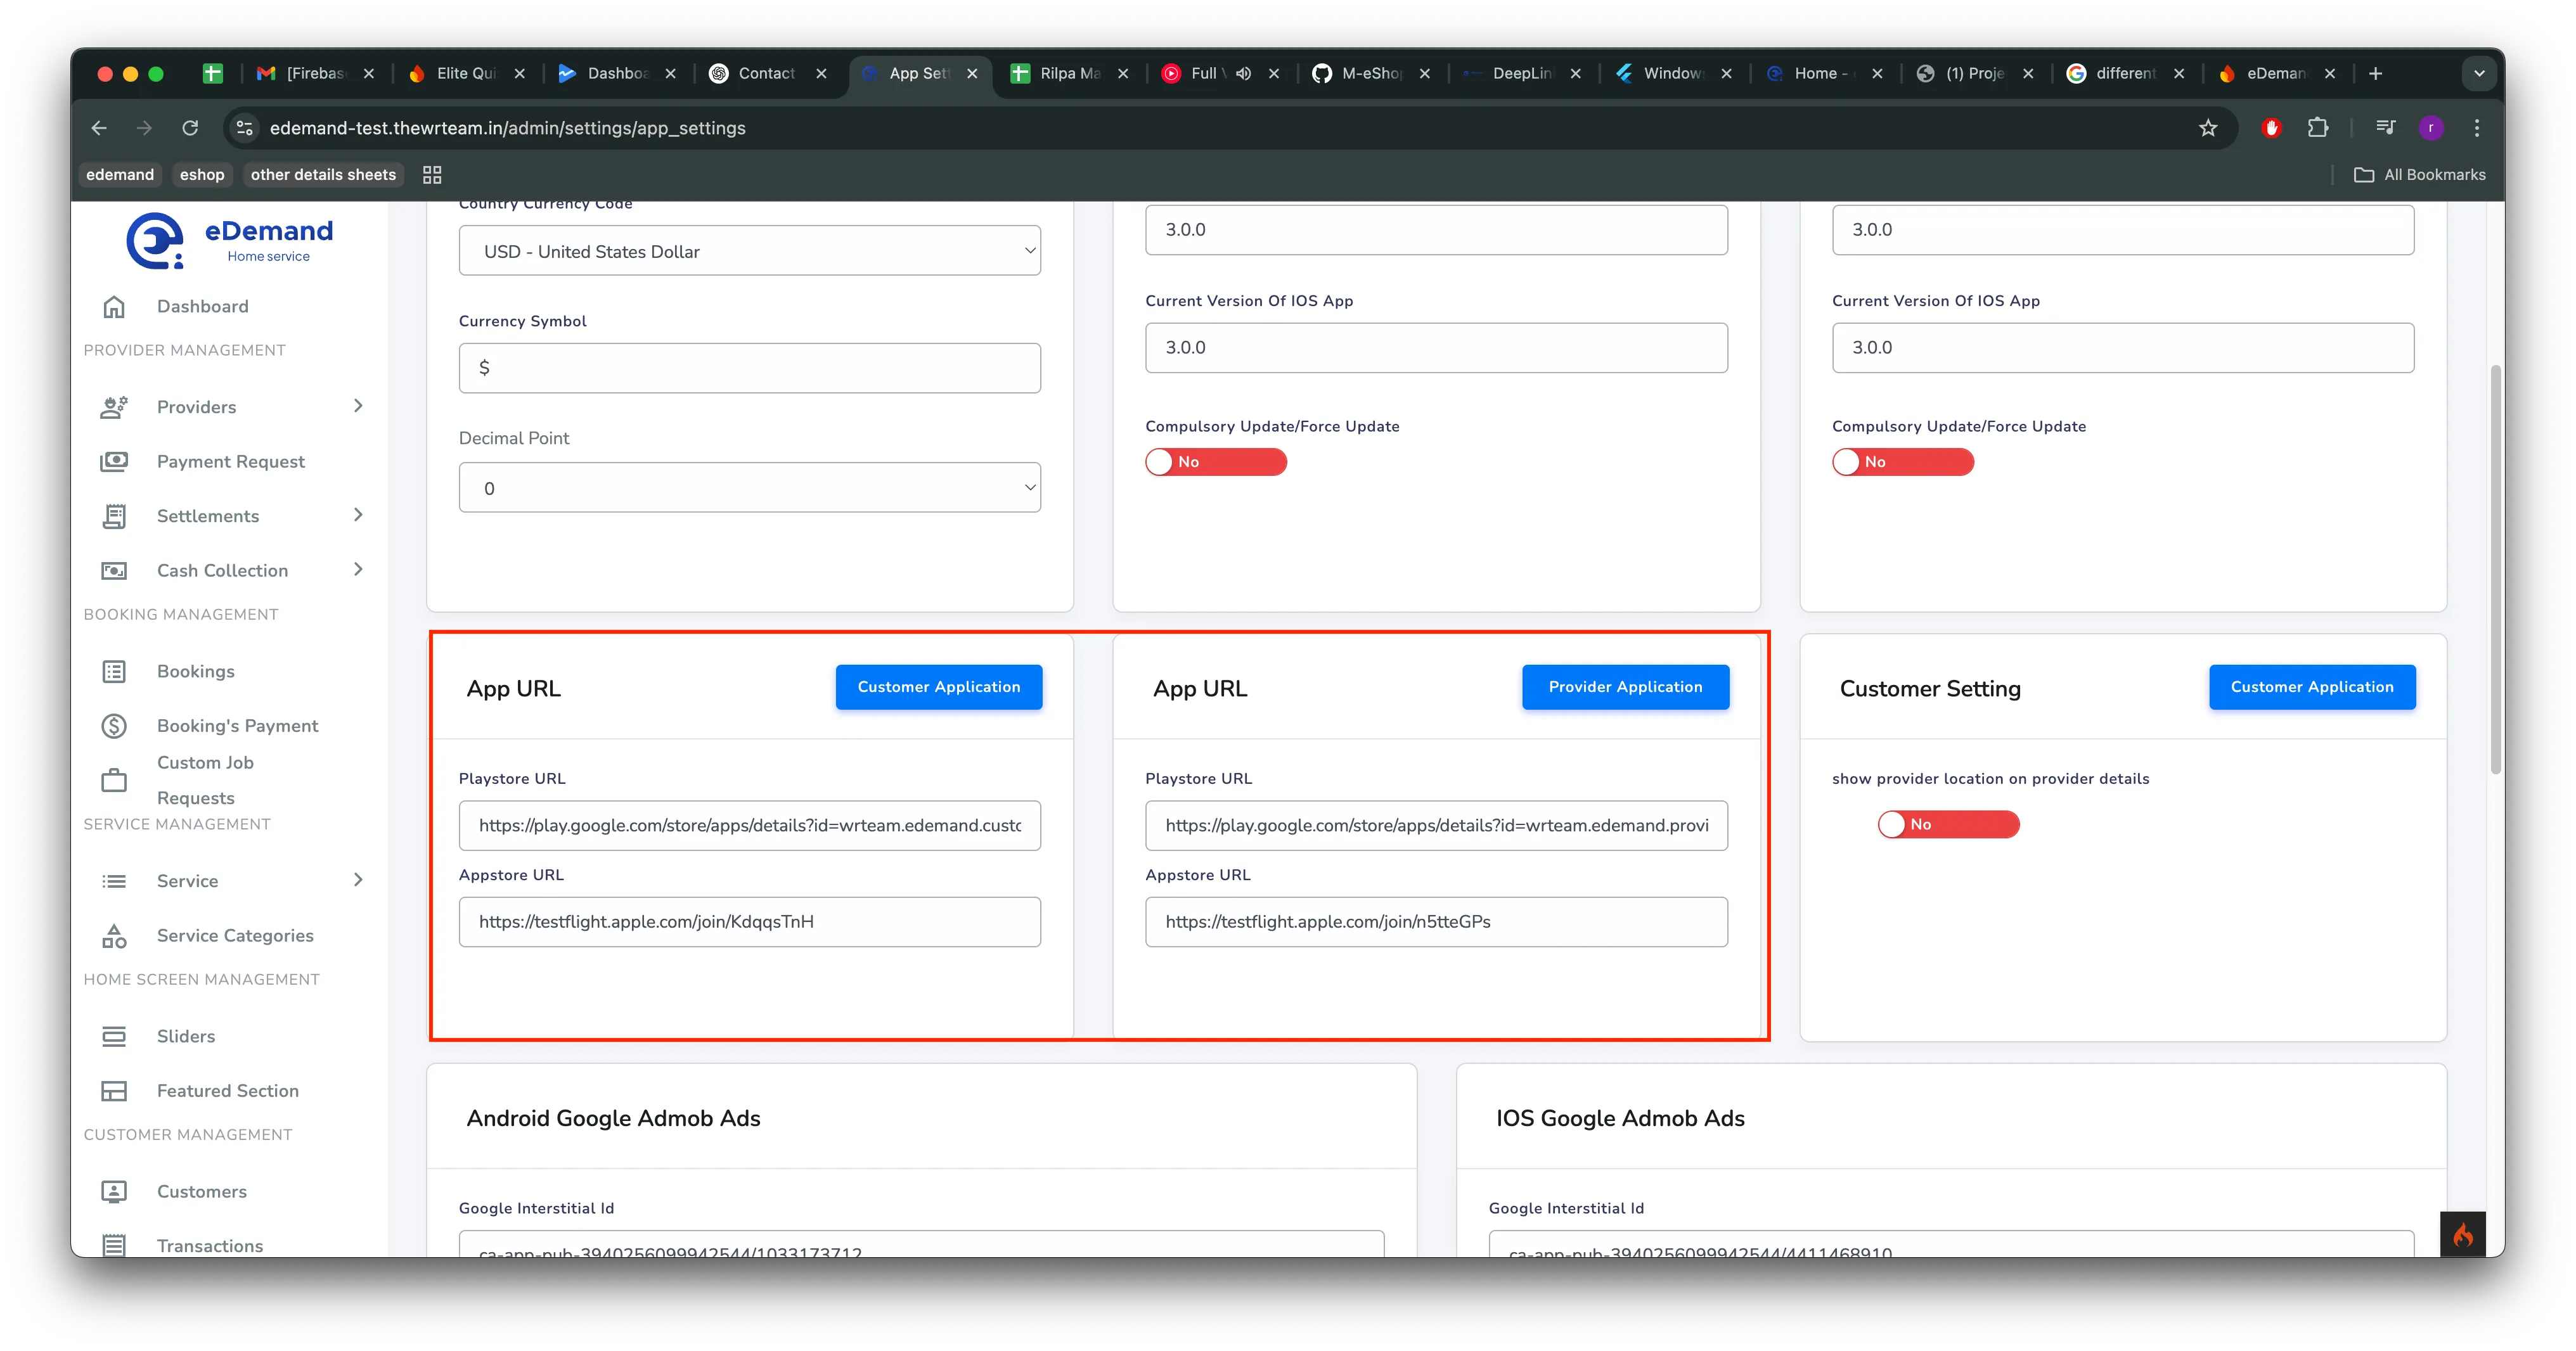This screenshot has width=2576, height=1351.
Task: Open the Chrome profile avatar
Action: [2431, 128]
